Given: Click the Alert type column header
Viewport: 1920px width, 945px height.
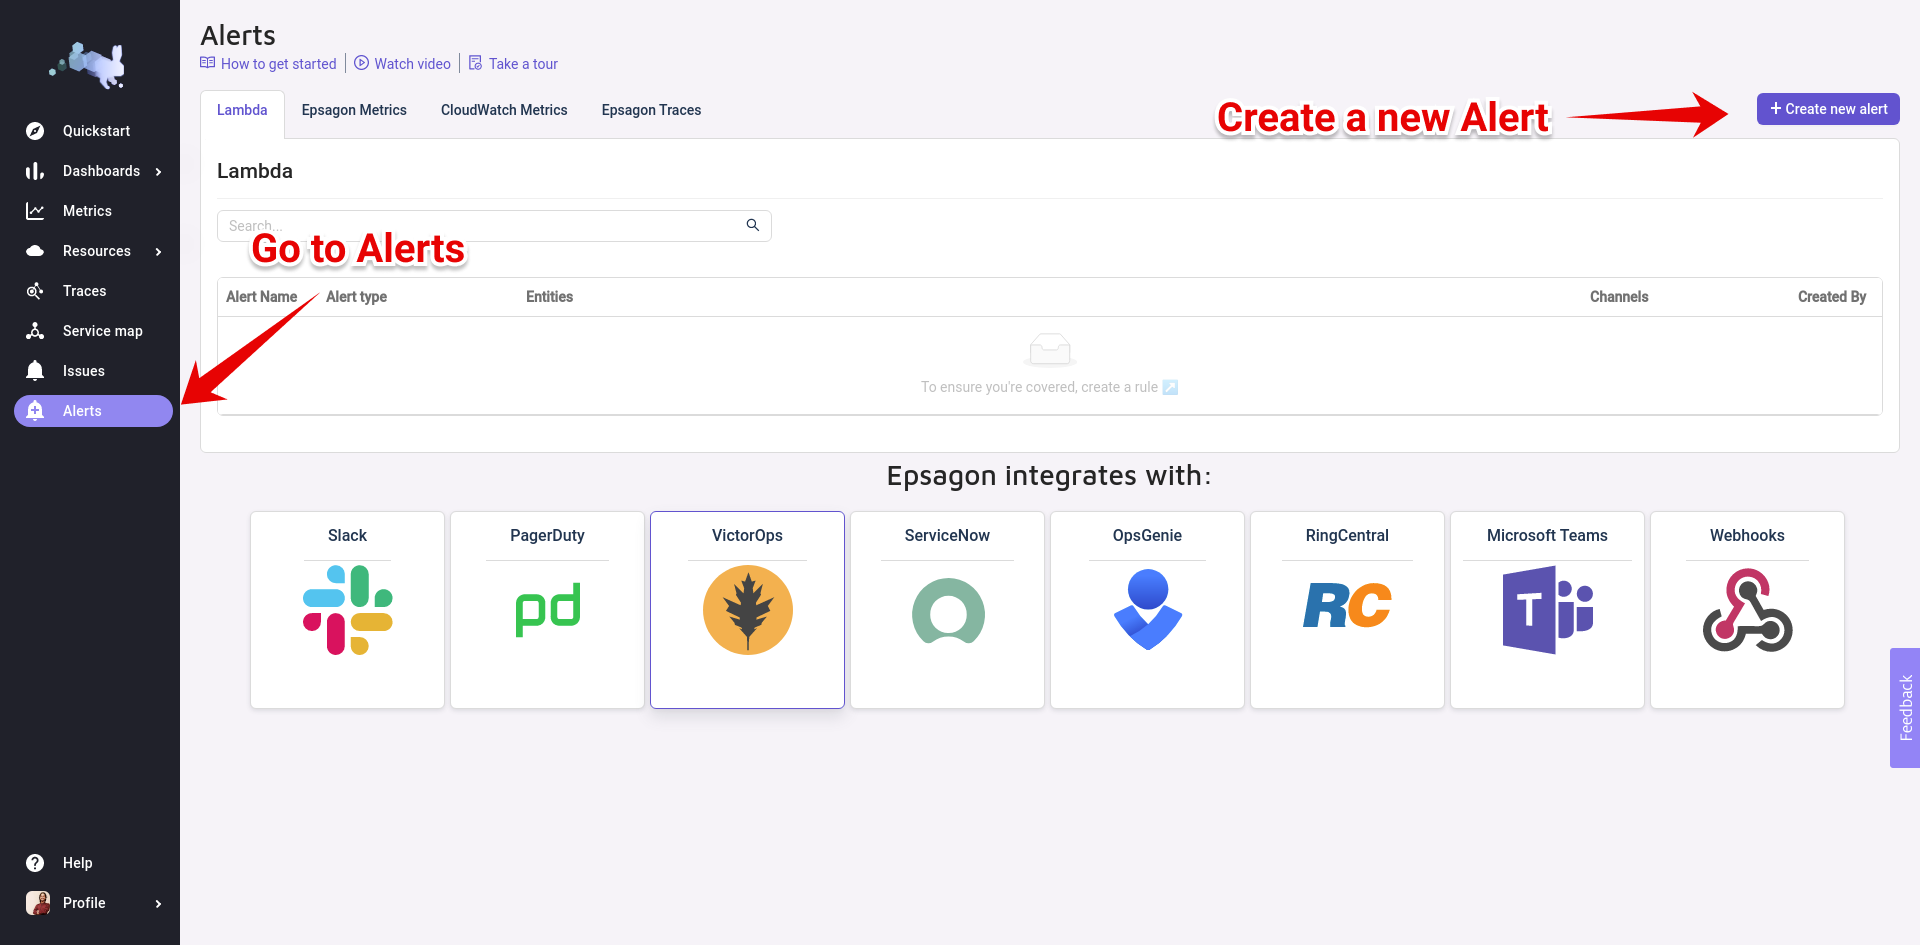Looking at the screenshot, I should coord(356,297).
